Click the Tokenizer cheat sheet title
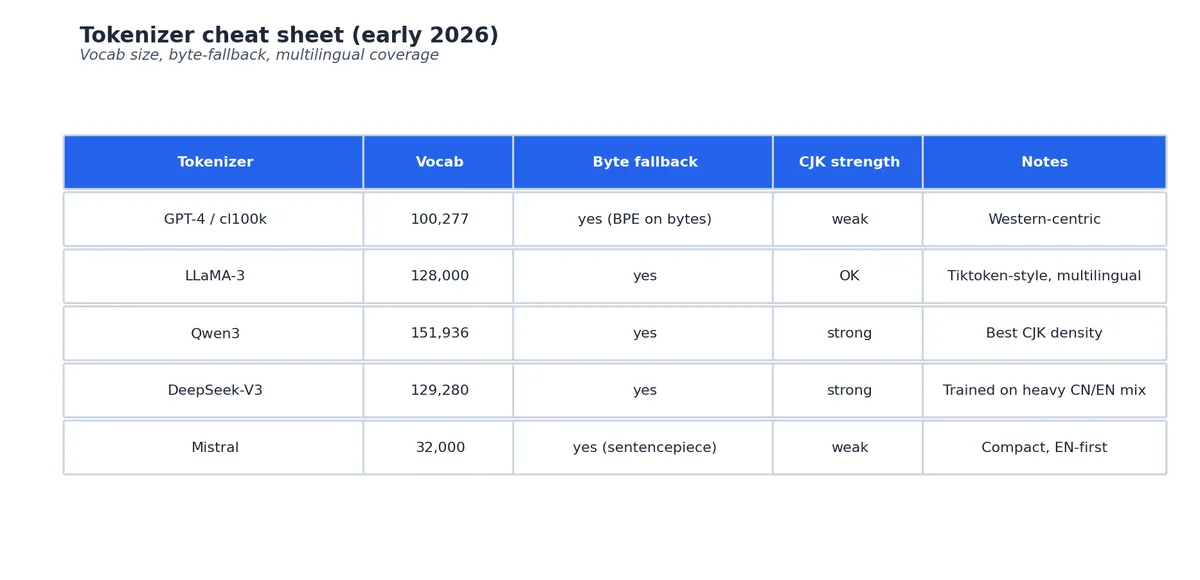 pyautogui.click(x=289, y=35)
